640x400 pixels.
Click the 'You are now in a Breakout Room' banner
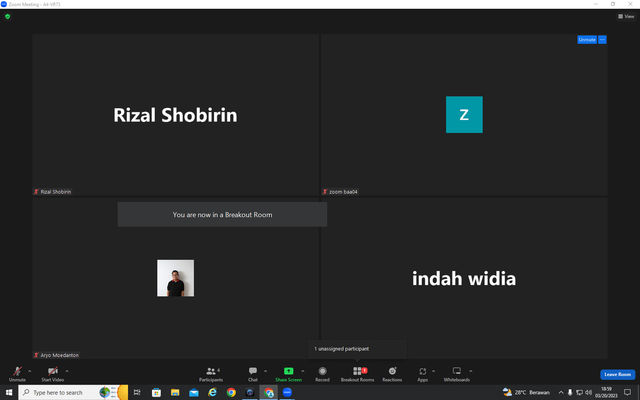pyautogui.click(x=222, y=215)
